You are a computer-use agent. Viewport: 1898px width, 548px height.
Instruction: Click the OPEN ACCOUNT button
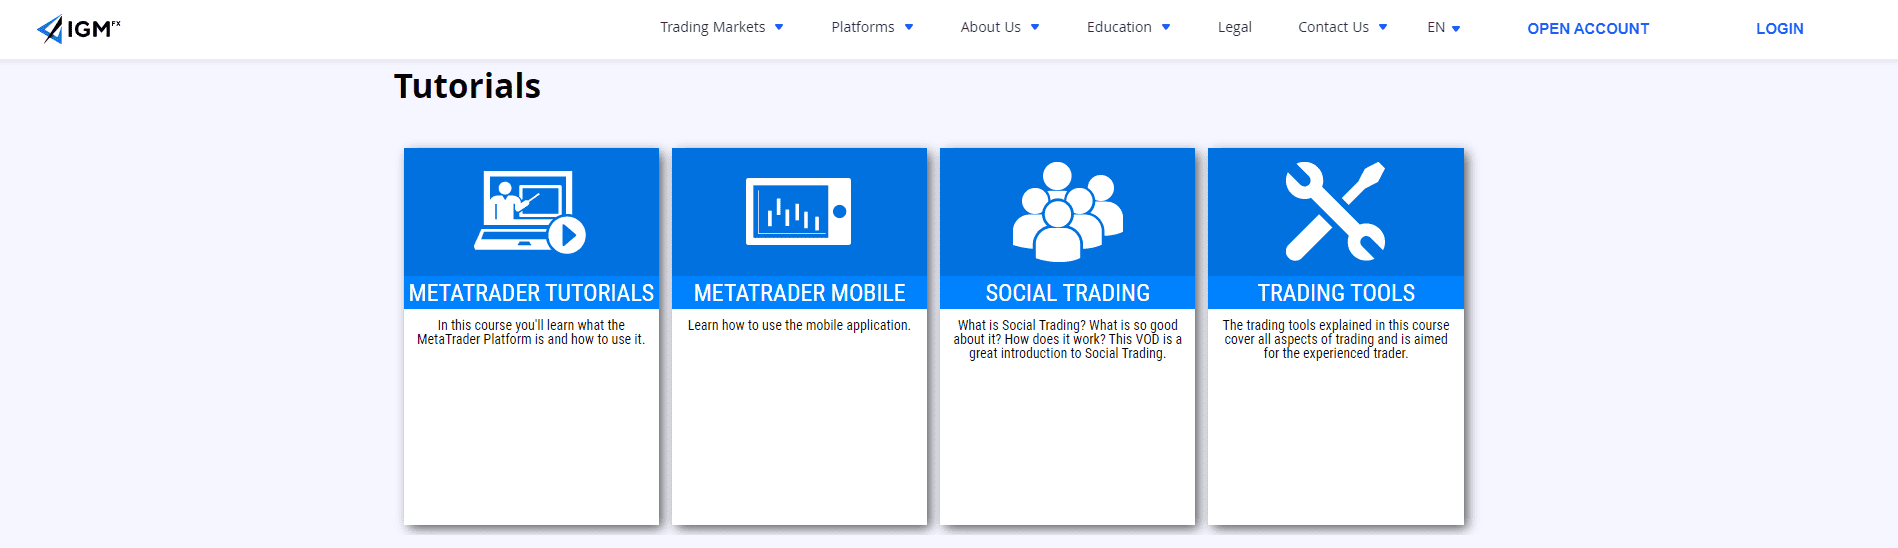point(1588,29)
